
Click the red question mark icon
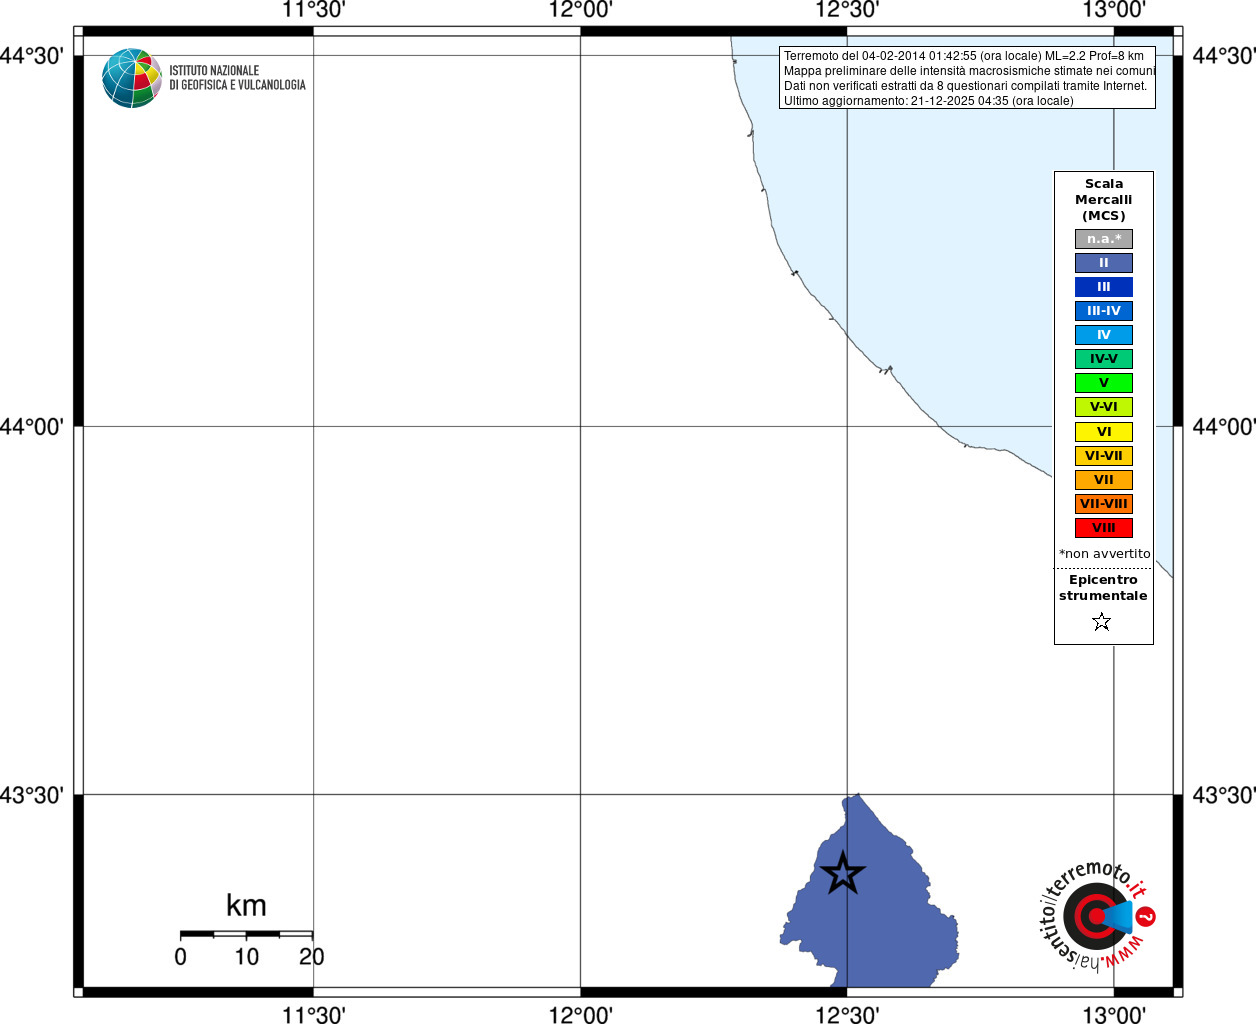(1146, 916)
